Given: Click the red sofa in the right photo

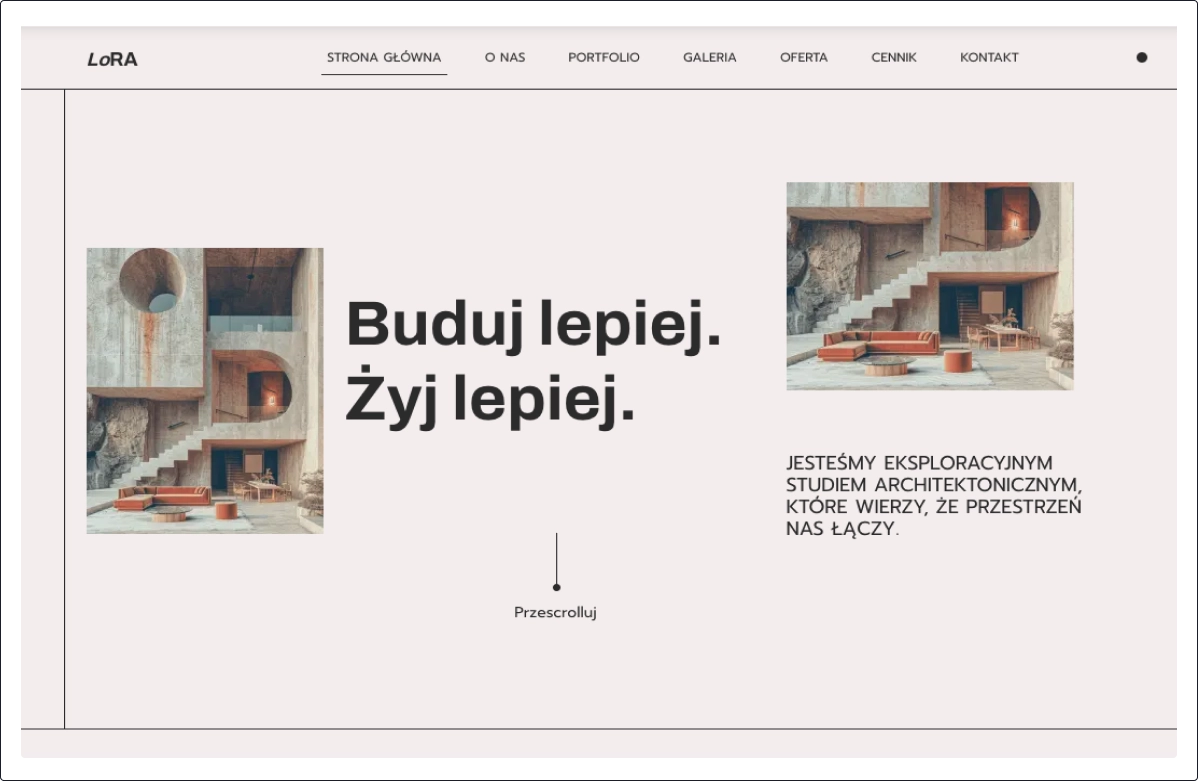Looking at the screenshot, I should [x=880, y=343].
